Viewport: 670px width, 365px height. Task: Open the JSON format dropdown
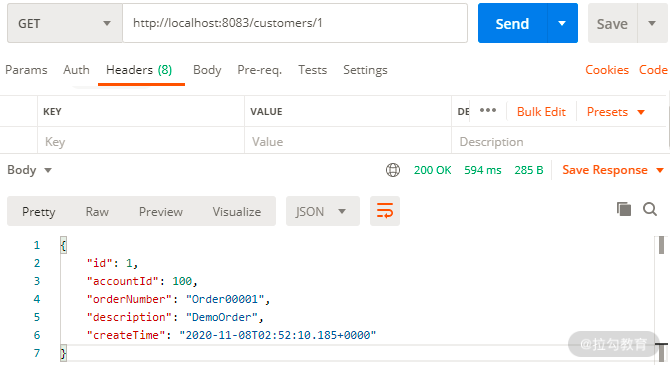323,211
